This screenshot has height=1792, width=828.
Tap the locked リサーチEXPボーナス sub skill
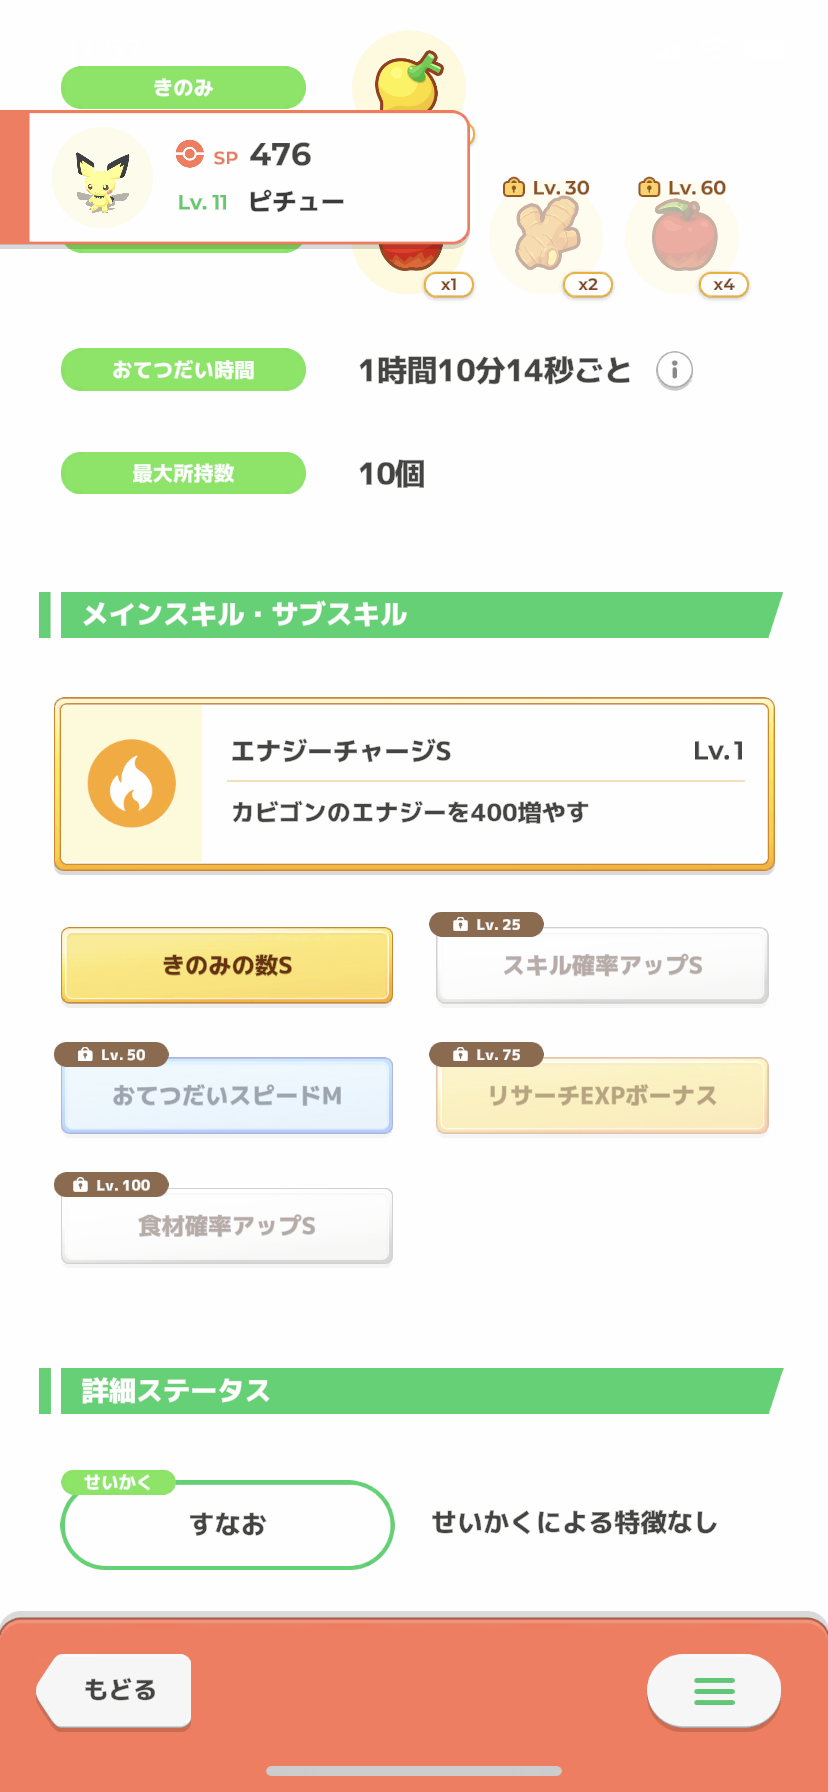(x=602, y=1095)
